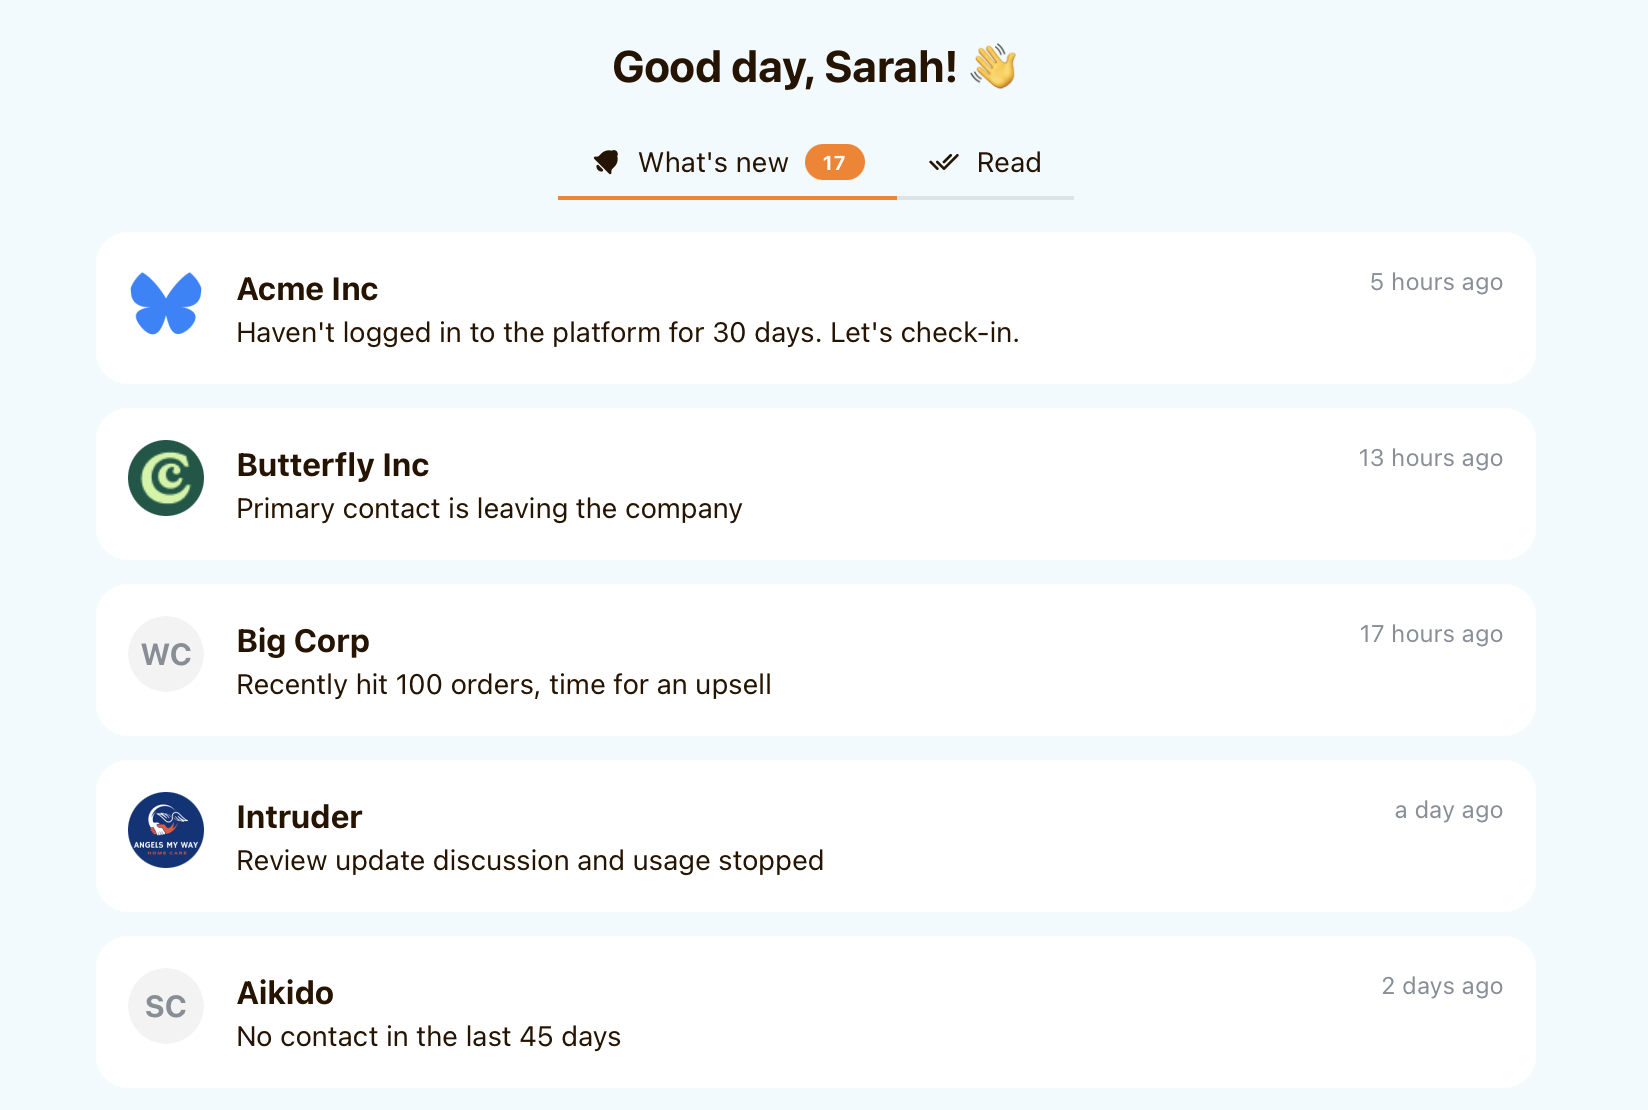Click the bell icon beside What's new
The image size is (1648, 1110).
tap(606, 162)
